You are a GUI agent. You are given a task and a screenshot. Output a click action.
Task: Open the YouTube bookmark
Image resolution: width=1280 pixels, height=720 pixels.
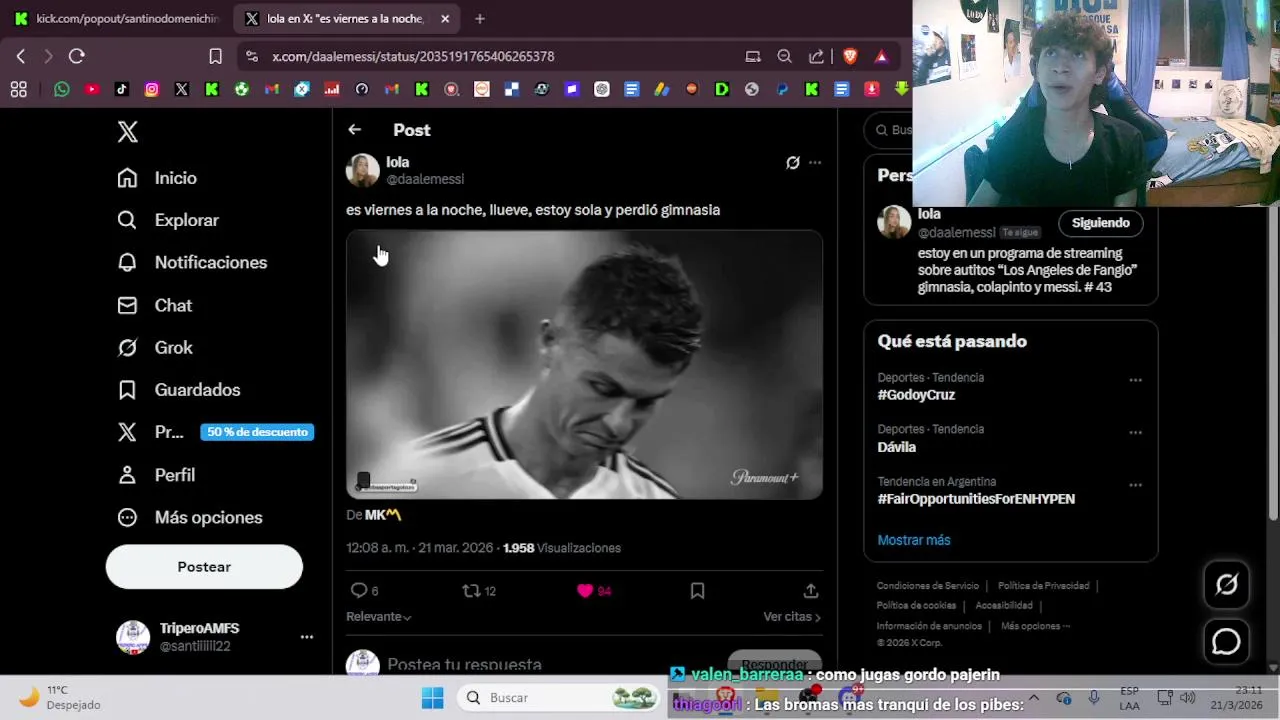click(x=92, y=89)
